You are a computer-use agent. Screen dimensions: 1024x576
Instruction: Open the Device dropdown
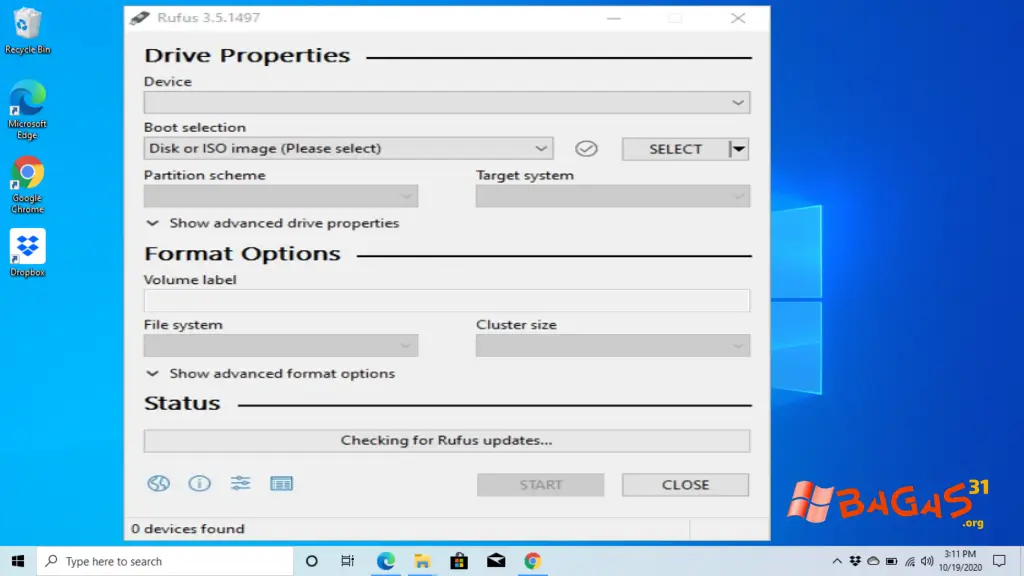pos(447,103)
